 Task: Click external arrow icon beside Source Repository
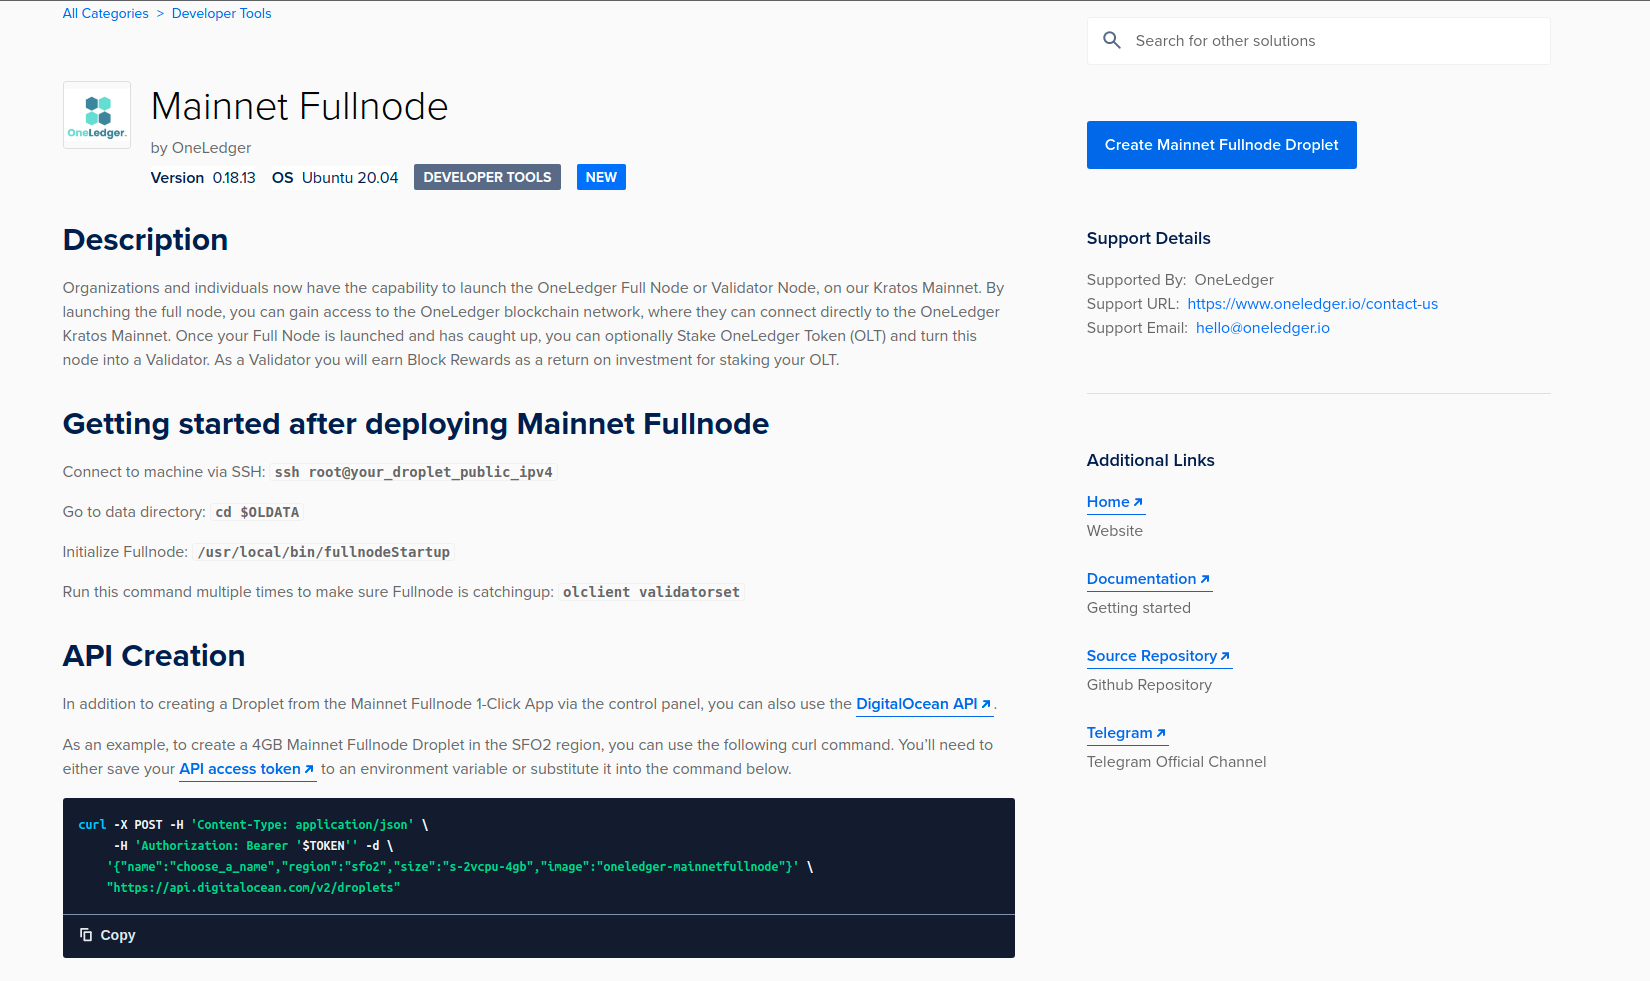pos(1225,657)
